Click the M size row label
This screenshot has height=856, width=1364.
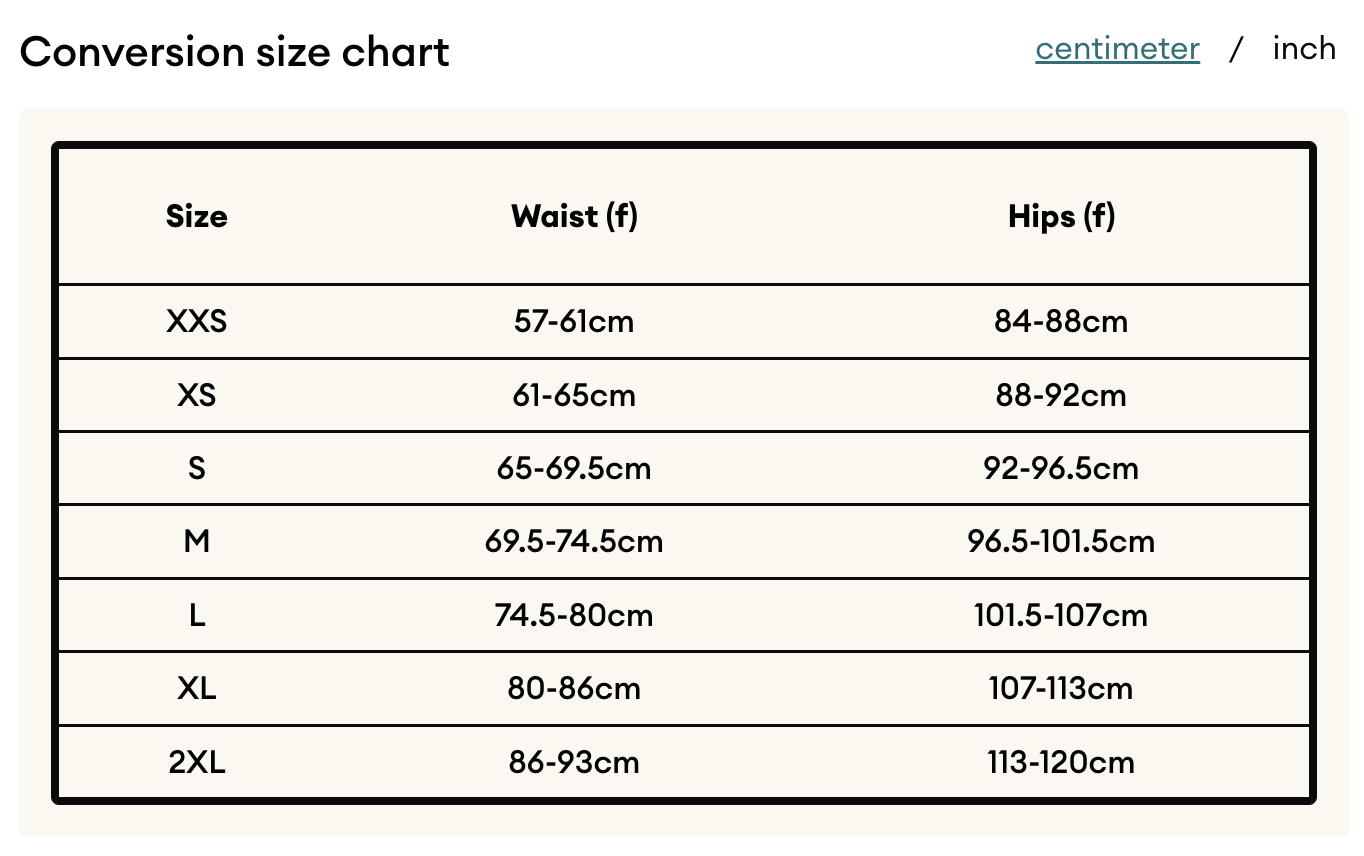197,541
